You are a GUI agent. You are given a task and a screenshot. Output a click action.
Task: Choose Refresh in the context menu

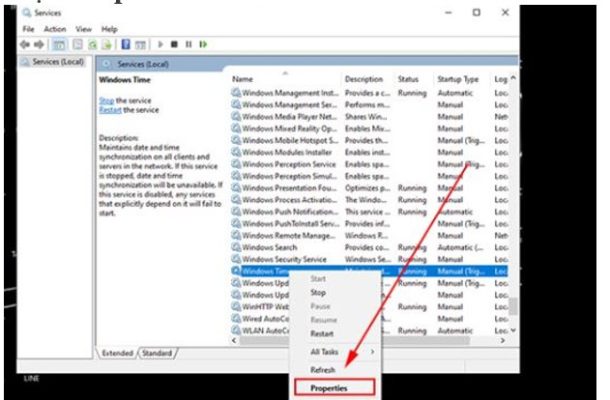[323, 370]
